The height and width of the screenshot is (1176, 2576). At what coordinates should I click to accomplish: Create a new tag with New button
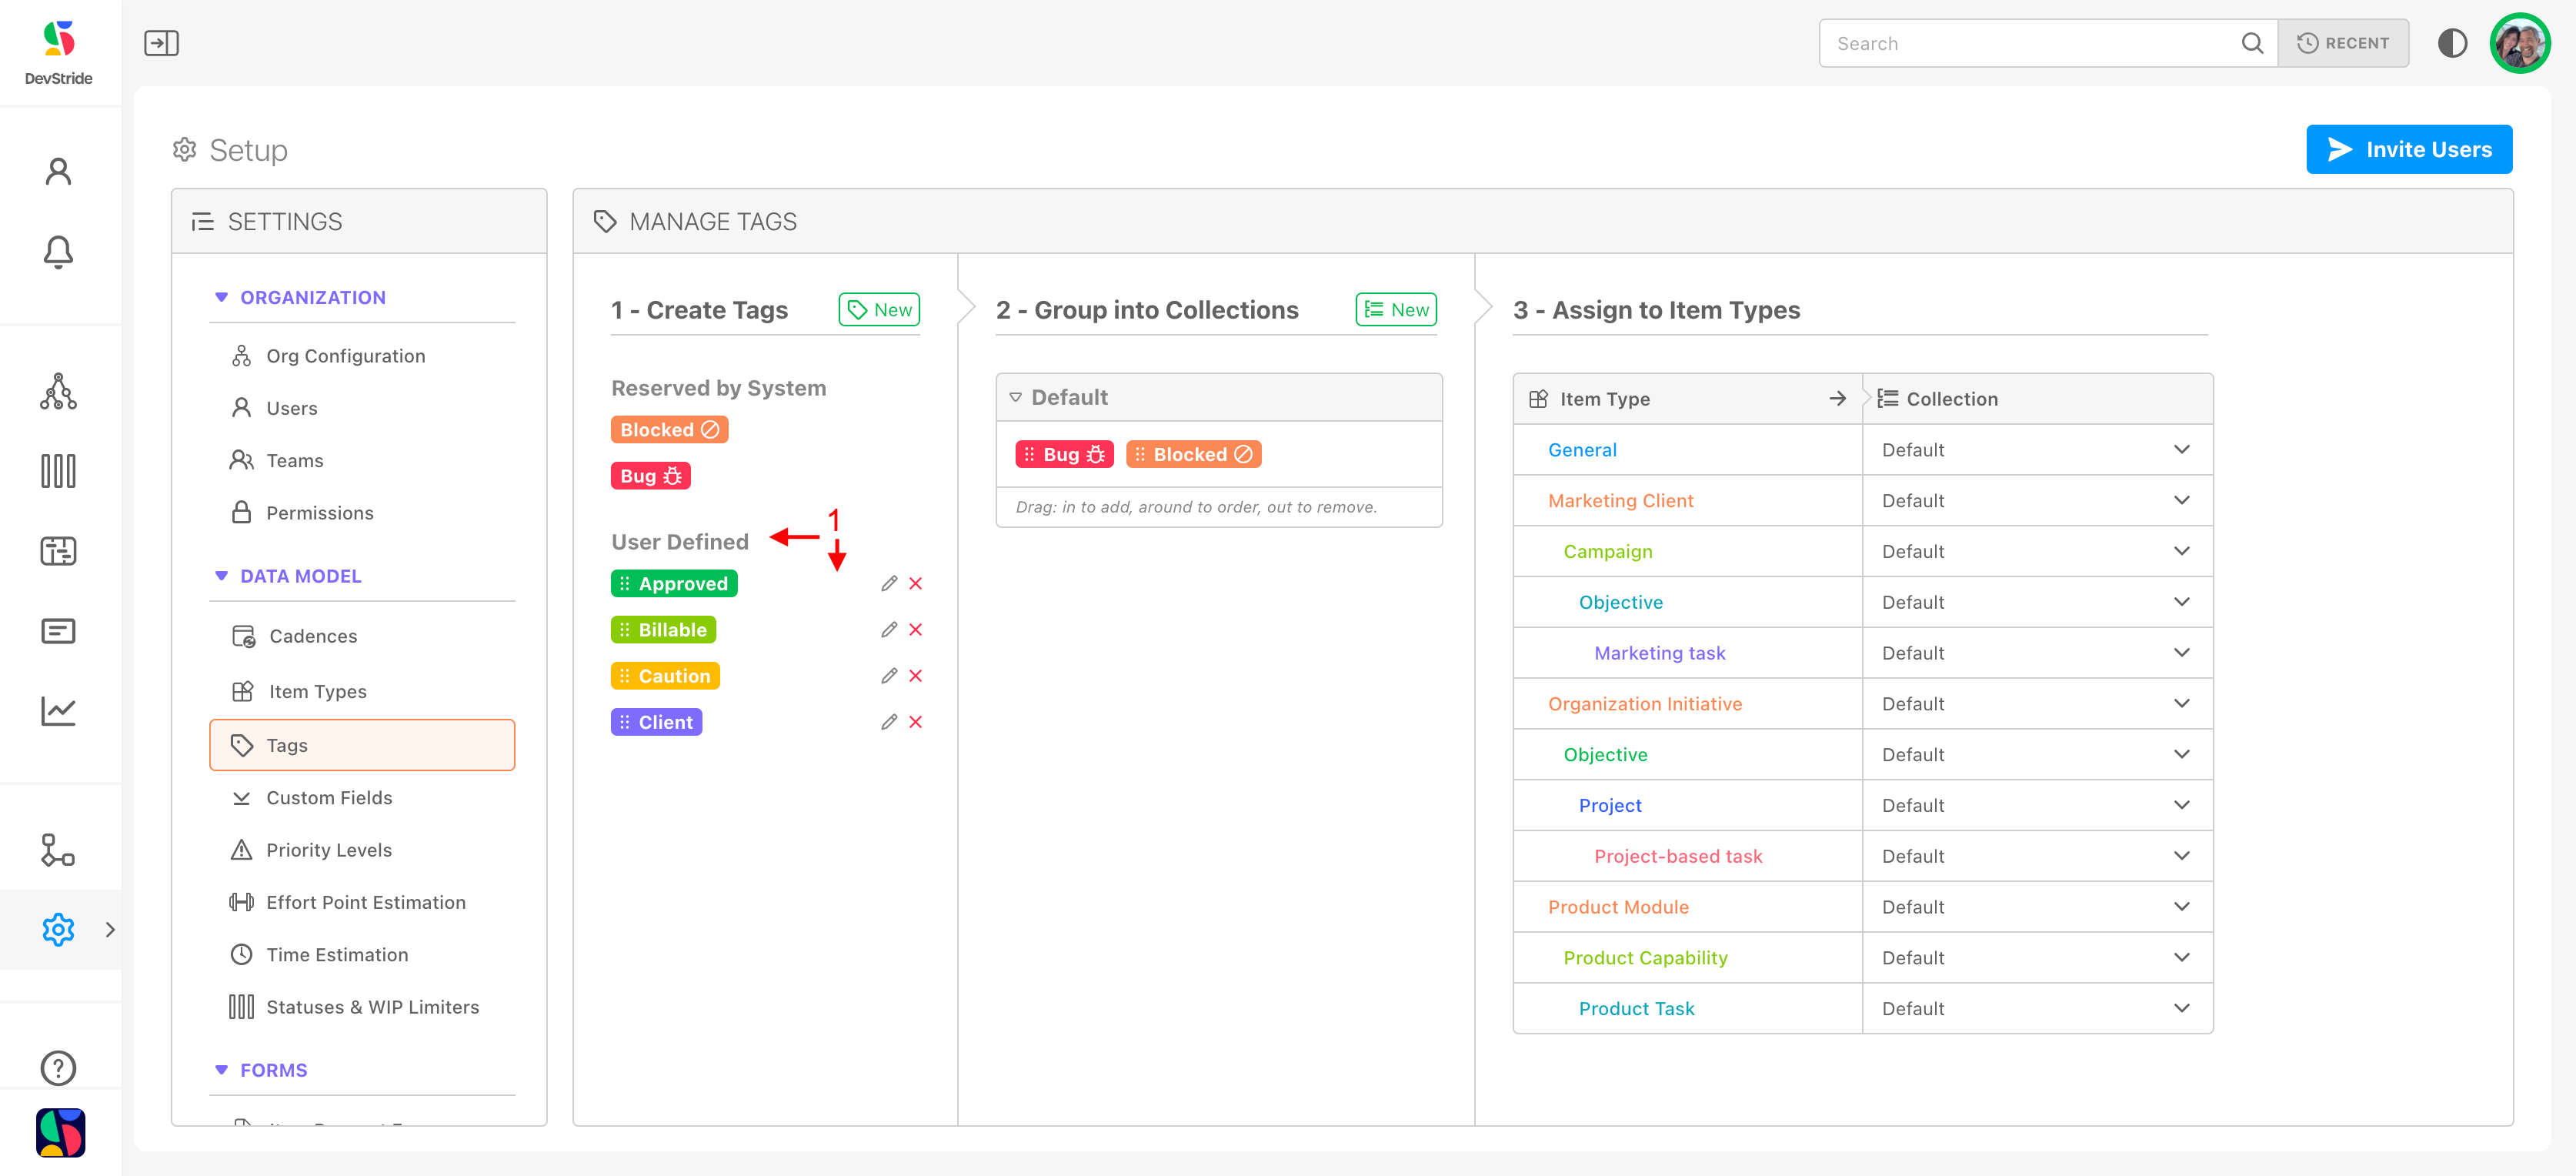(x=878, y=309)
